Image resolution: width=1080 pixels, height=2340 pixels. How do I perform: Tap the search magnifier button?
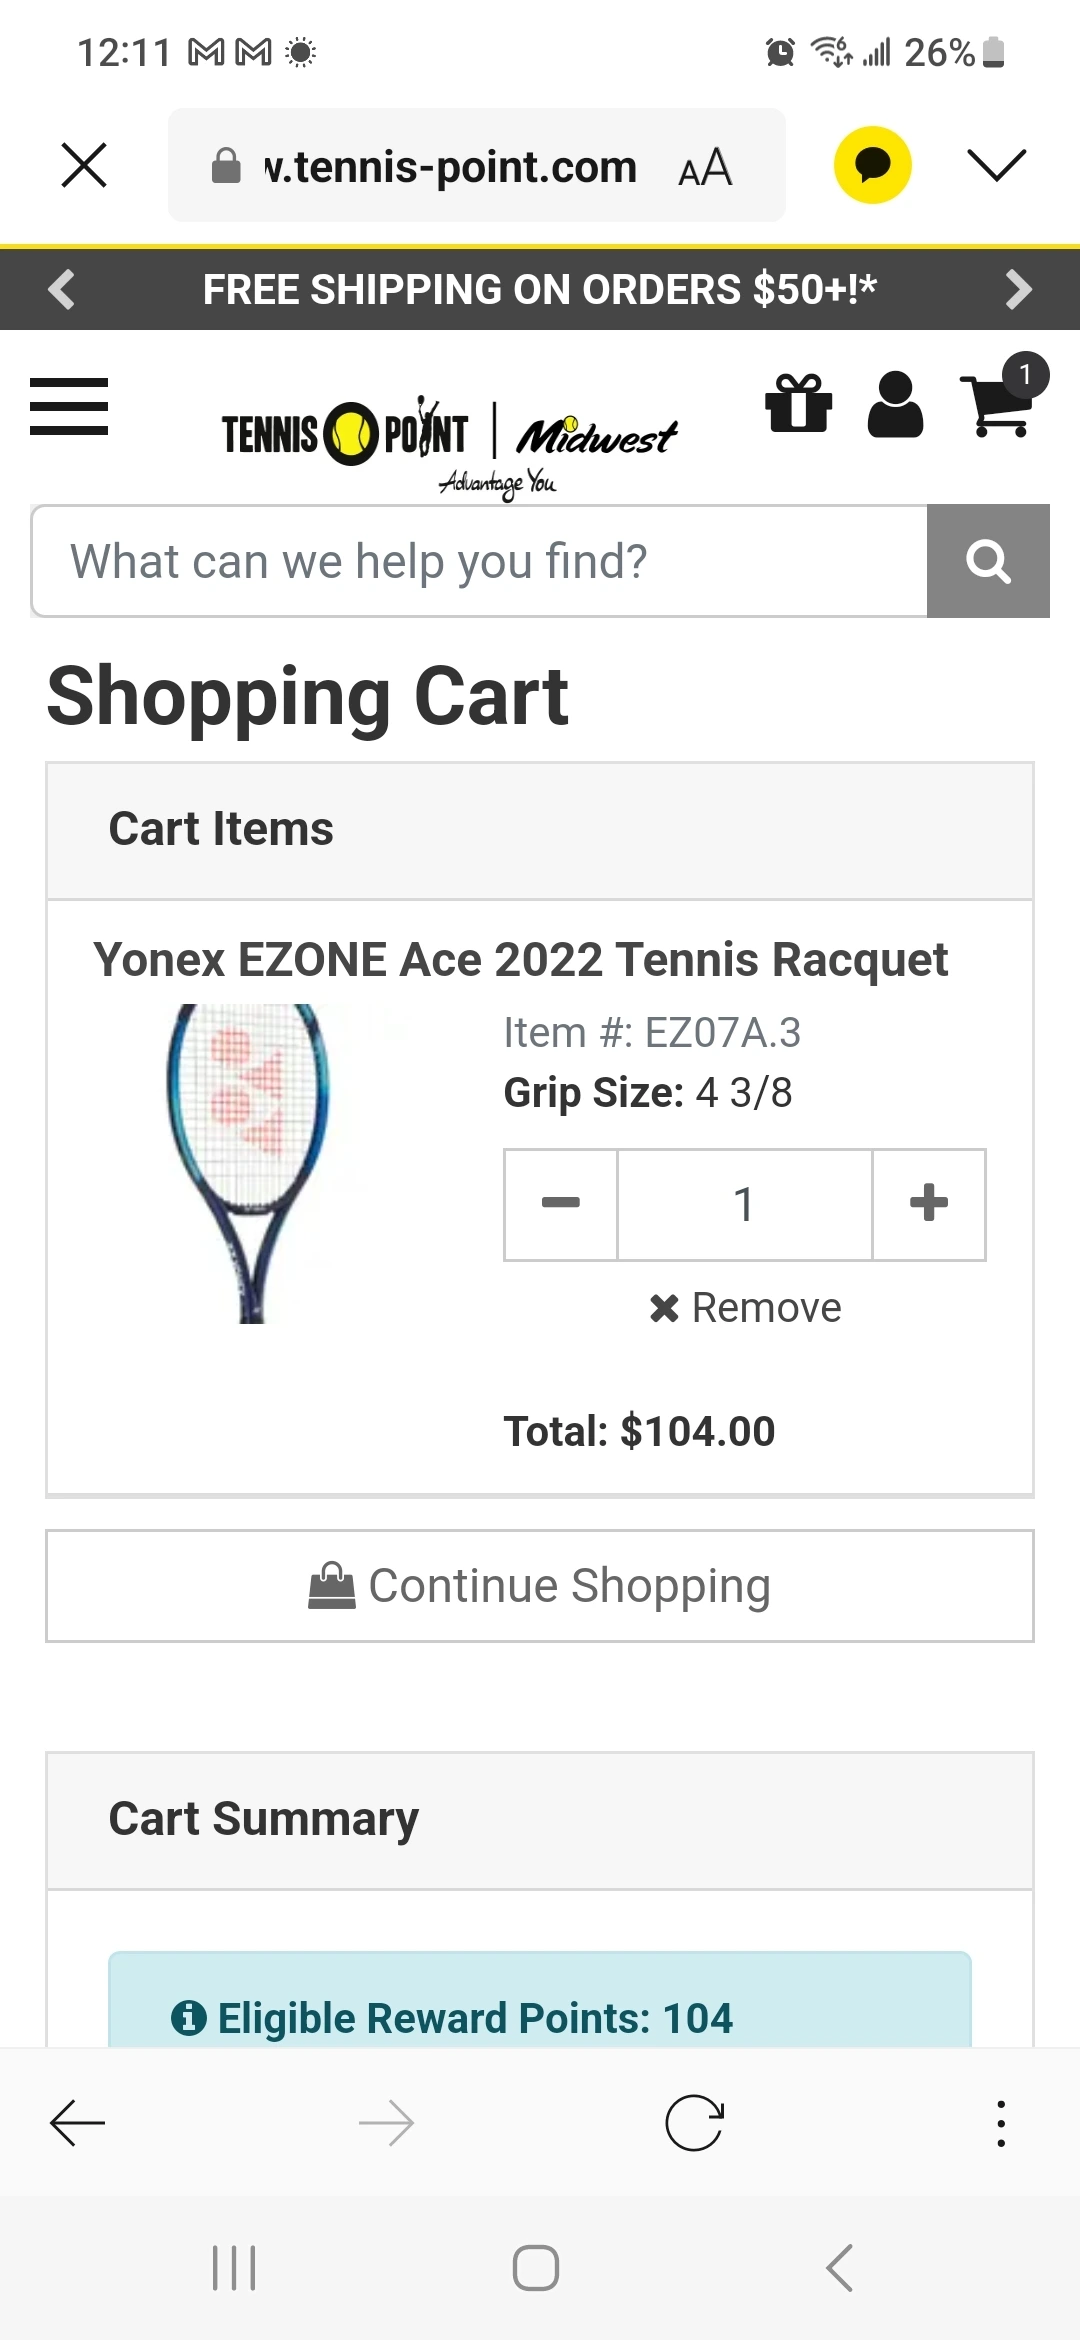click(x=988, y=561)
